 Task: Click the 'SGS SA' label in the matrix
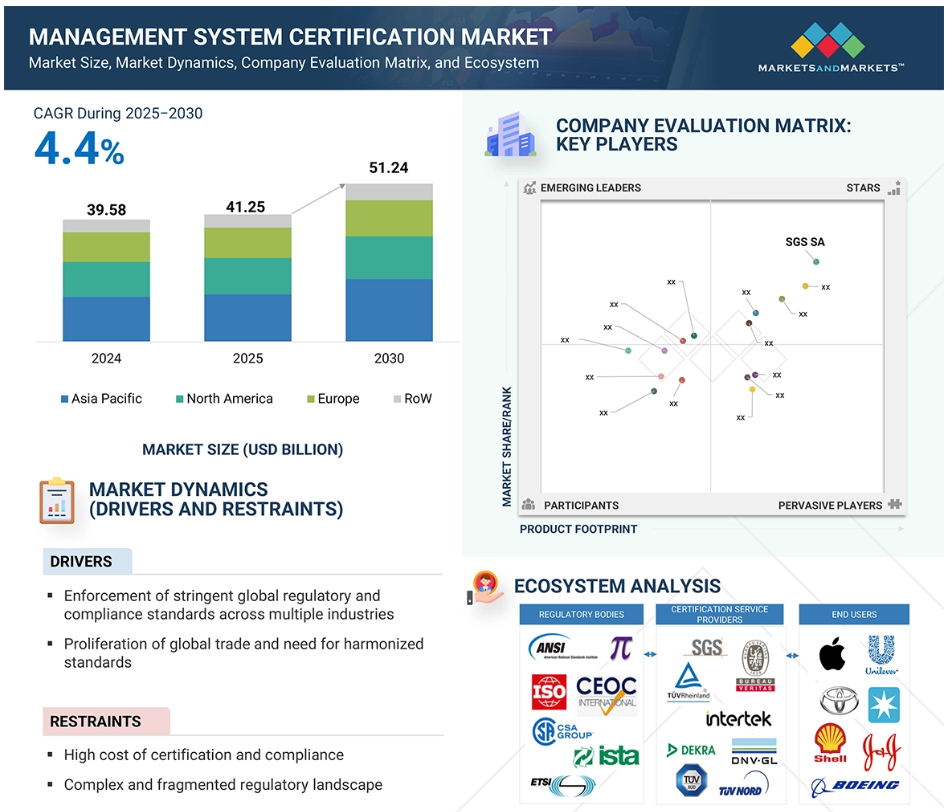805,242
